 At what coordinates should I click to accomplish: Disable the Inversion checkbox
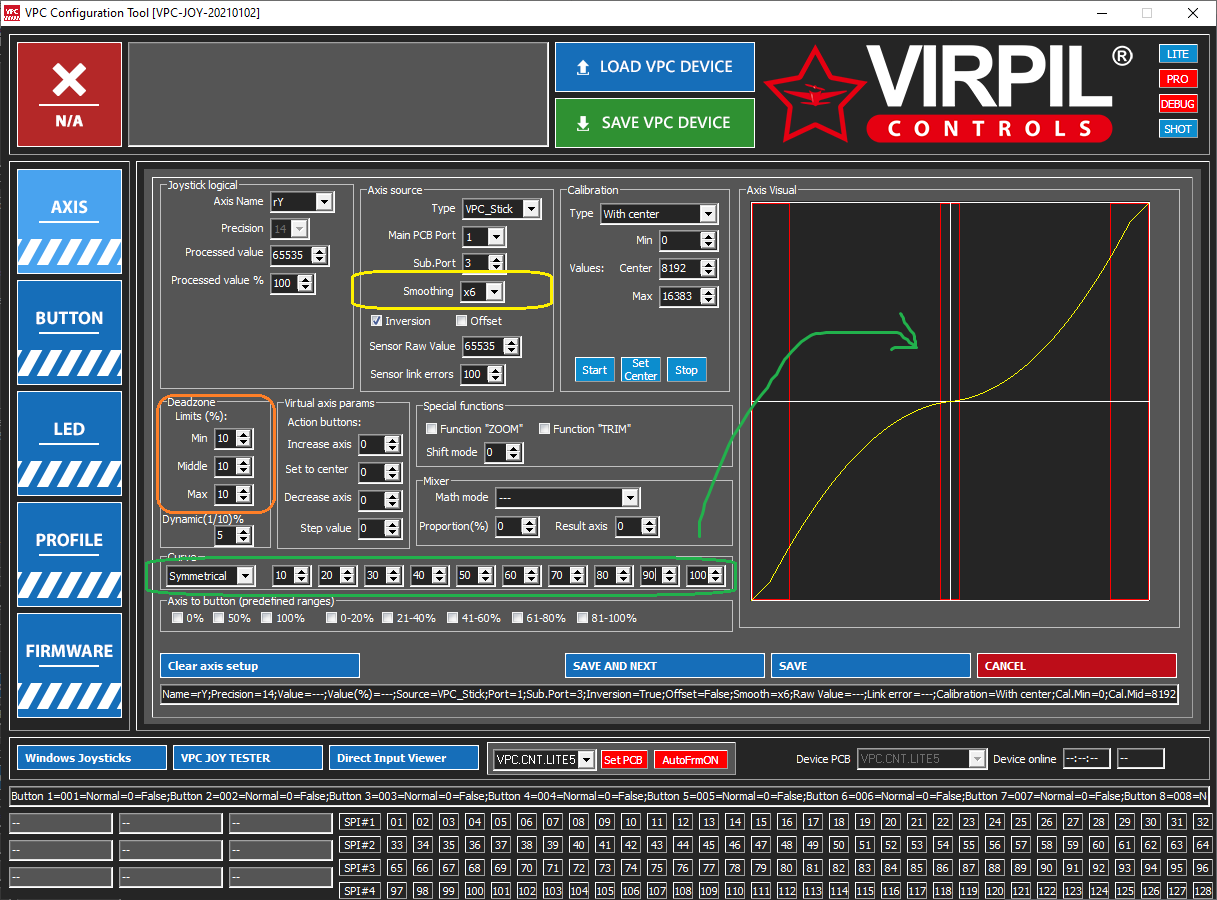point(377,321)
